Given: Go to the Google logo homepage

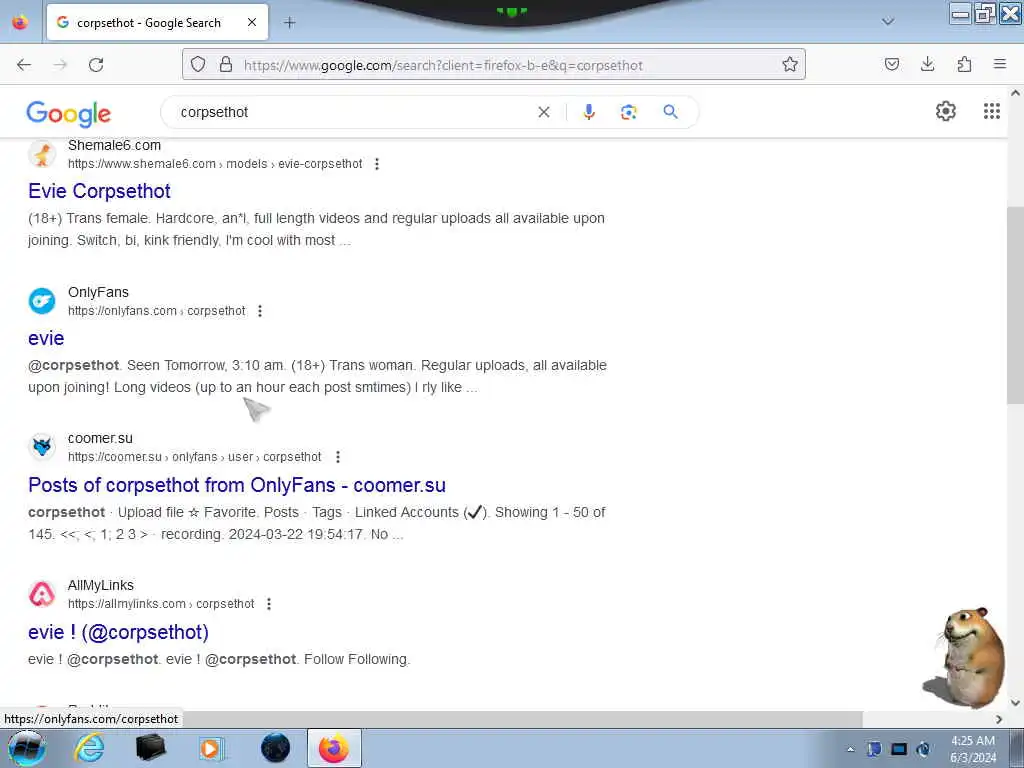Looking at the screenshot, I should pyautogui.click(x=69, y=114).
